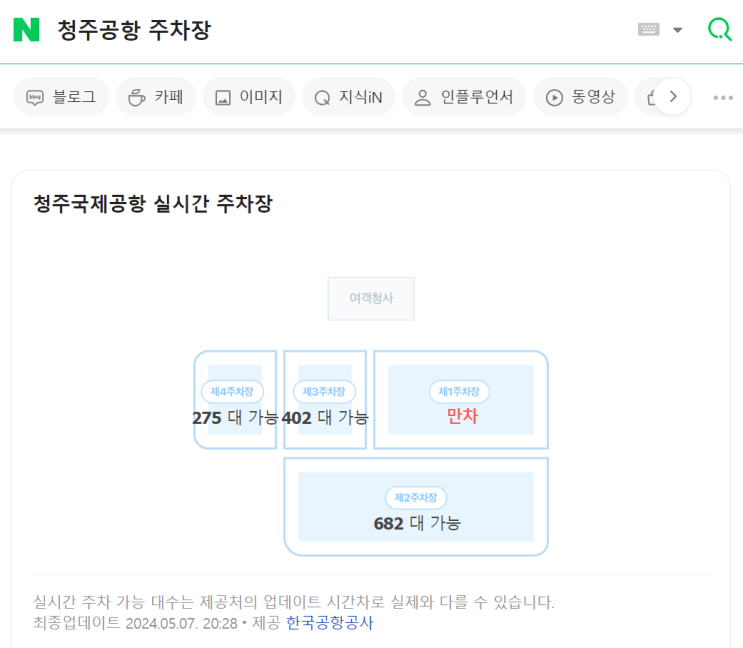Open the virtual keyboard icon
The width and height of the screenshot is (743, 648).
(648, 30)
